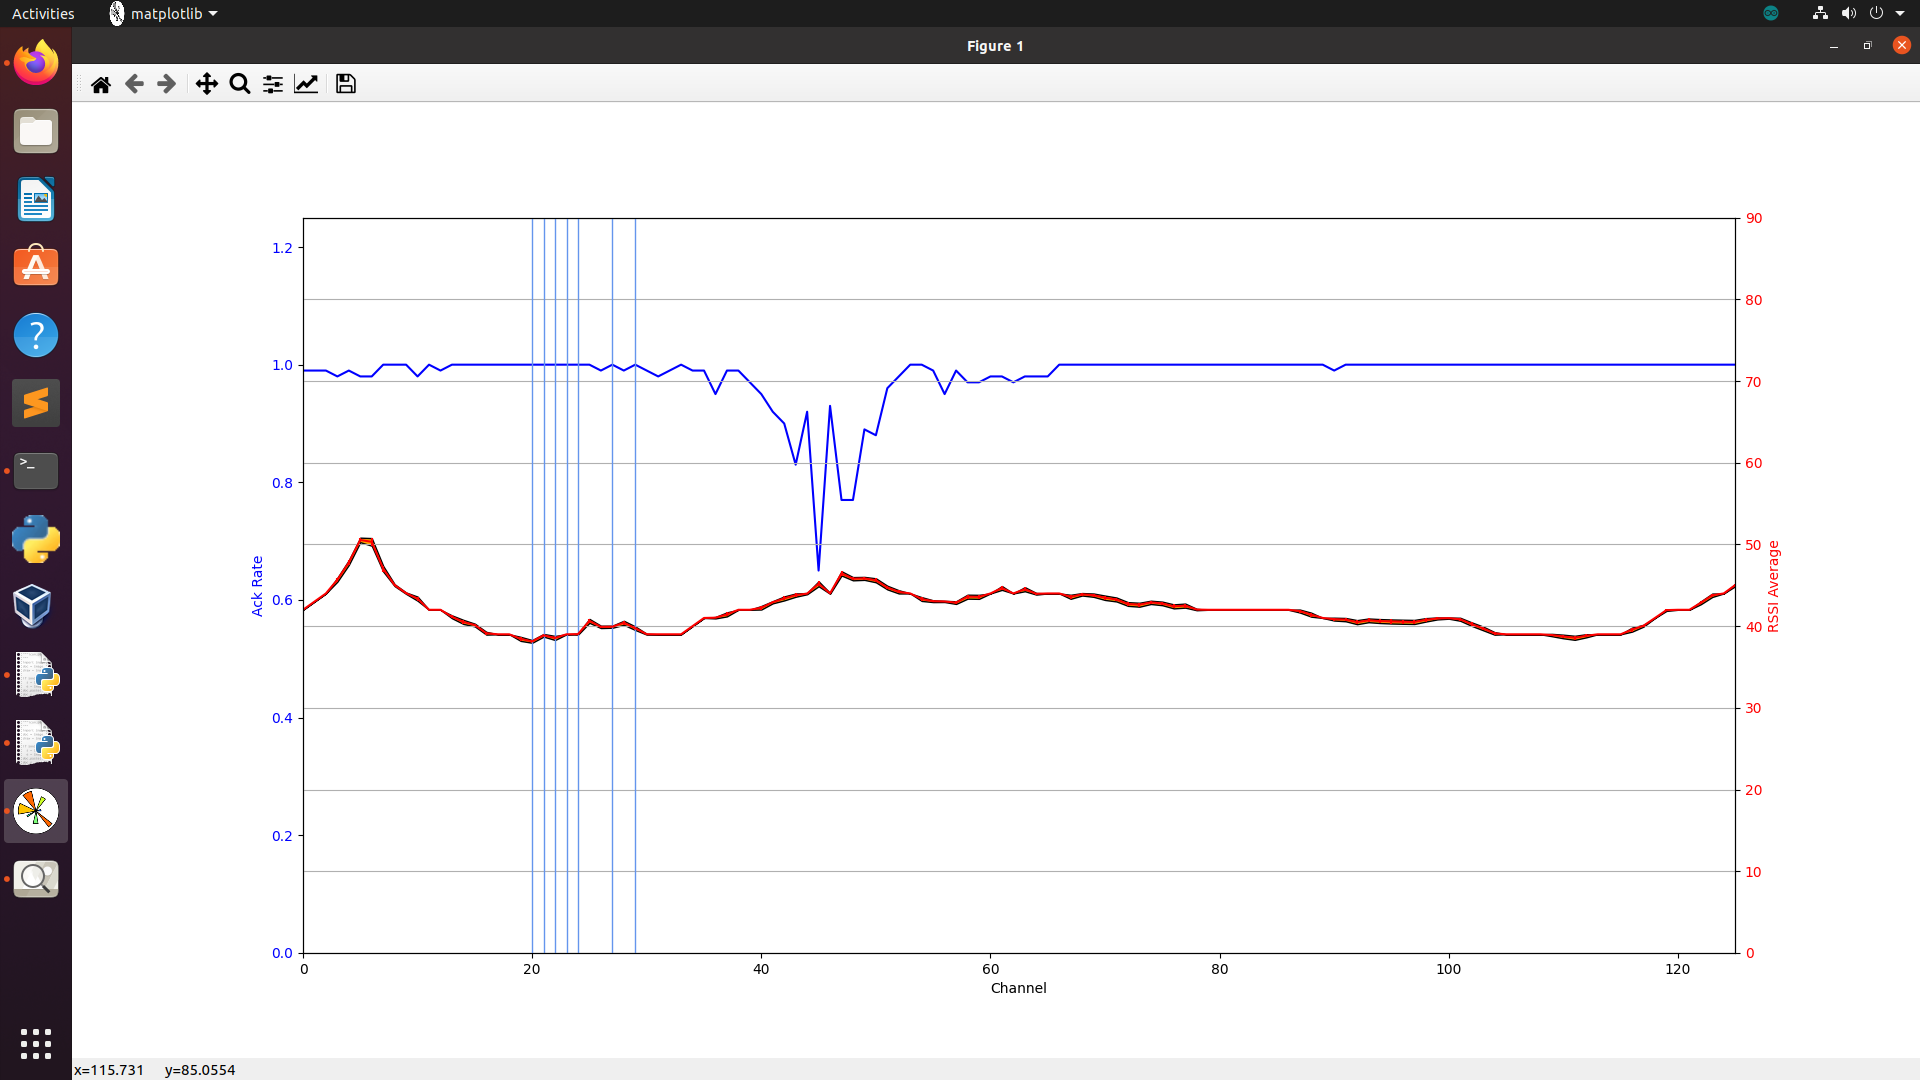
Task: Toggle the Zoom to rectangle tool
Action: [240, 84]
